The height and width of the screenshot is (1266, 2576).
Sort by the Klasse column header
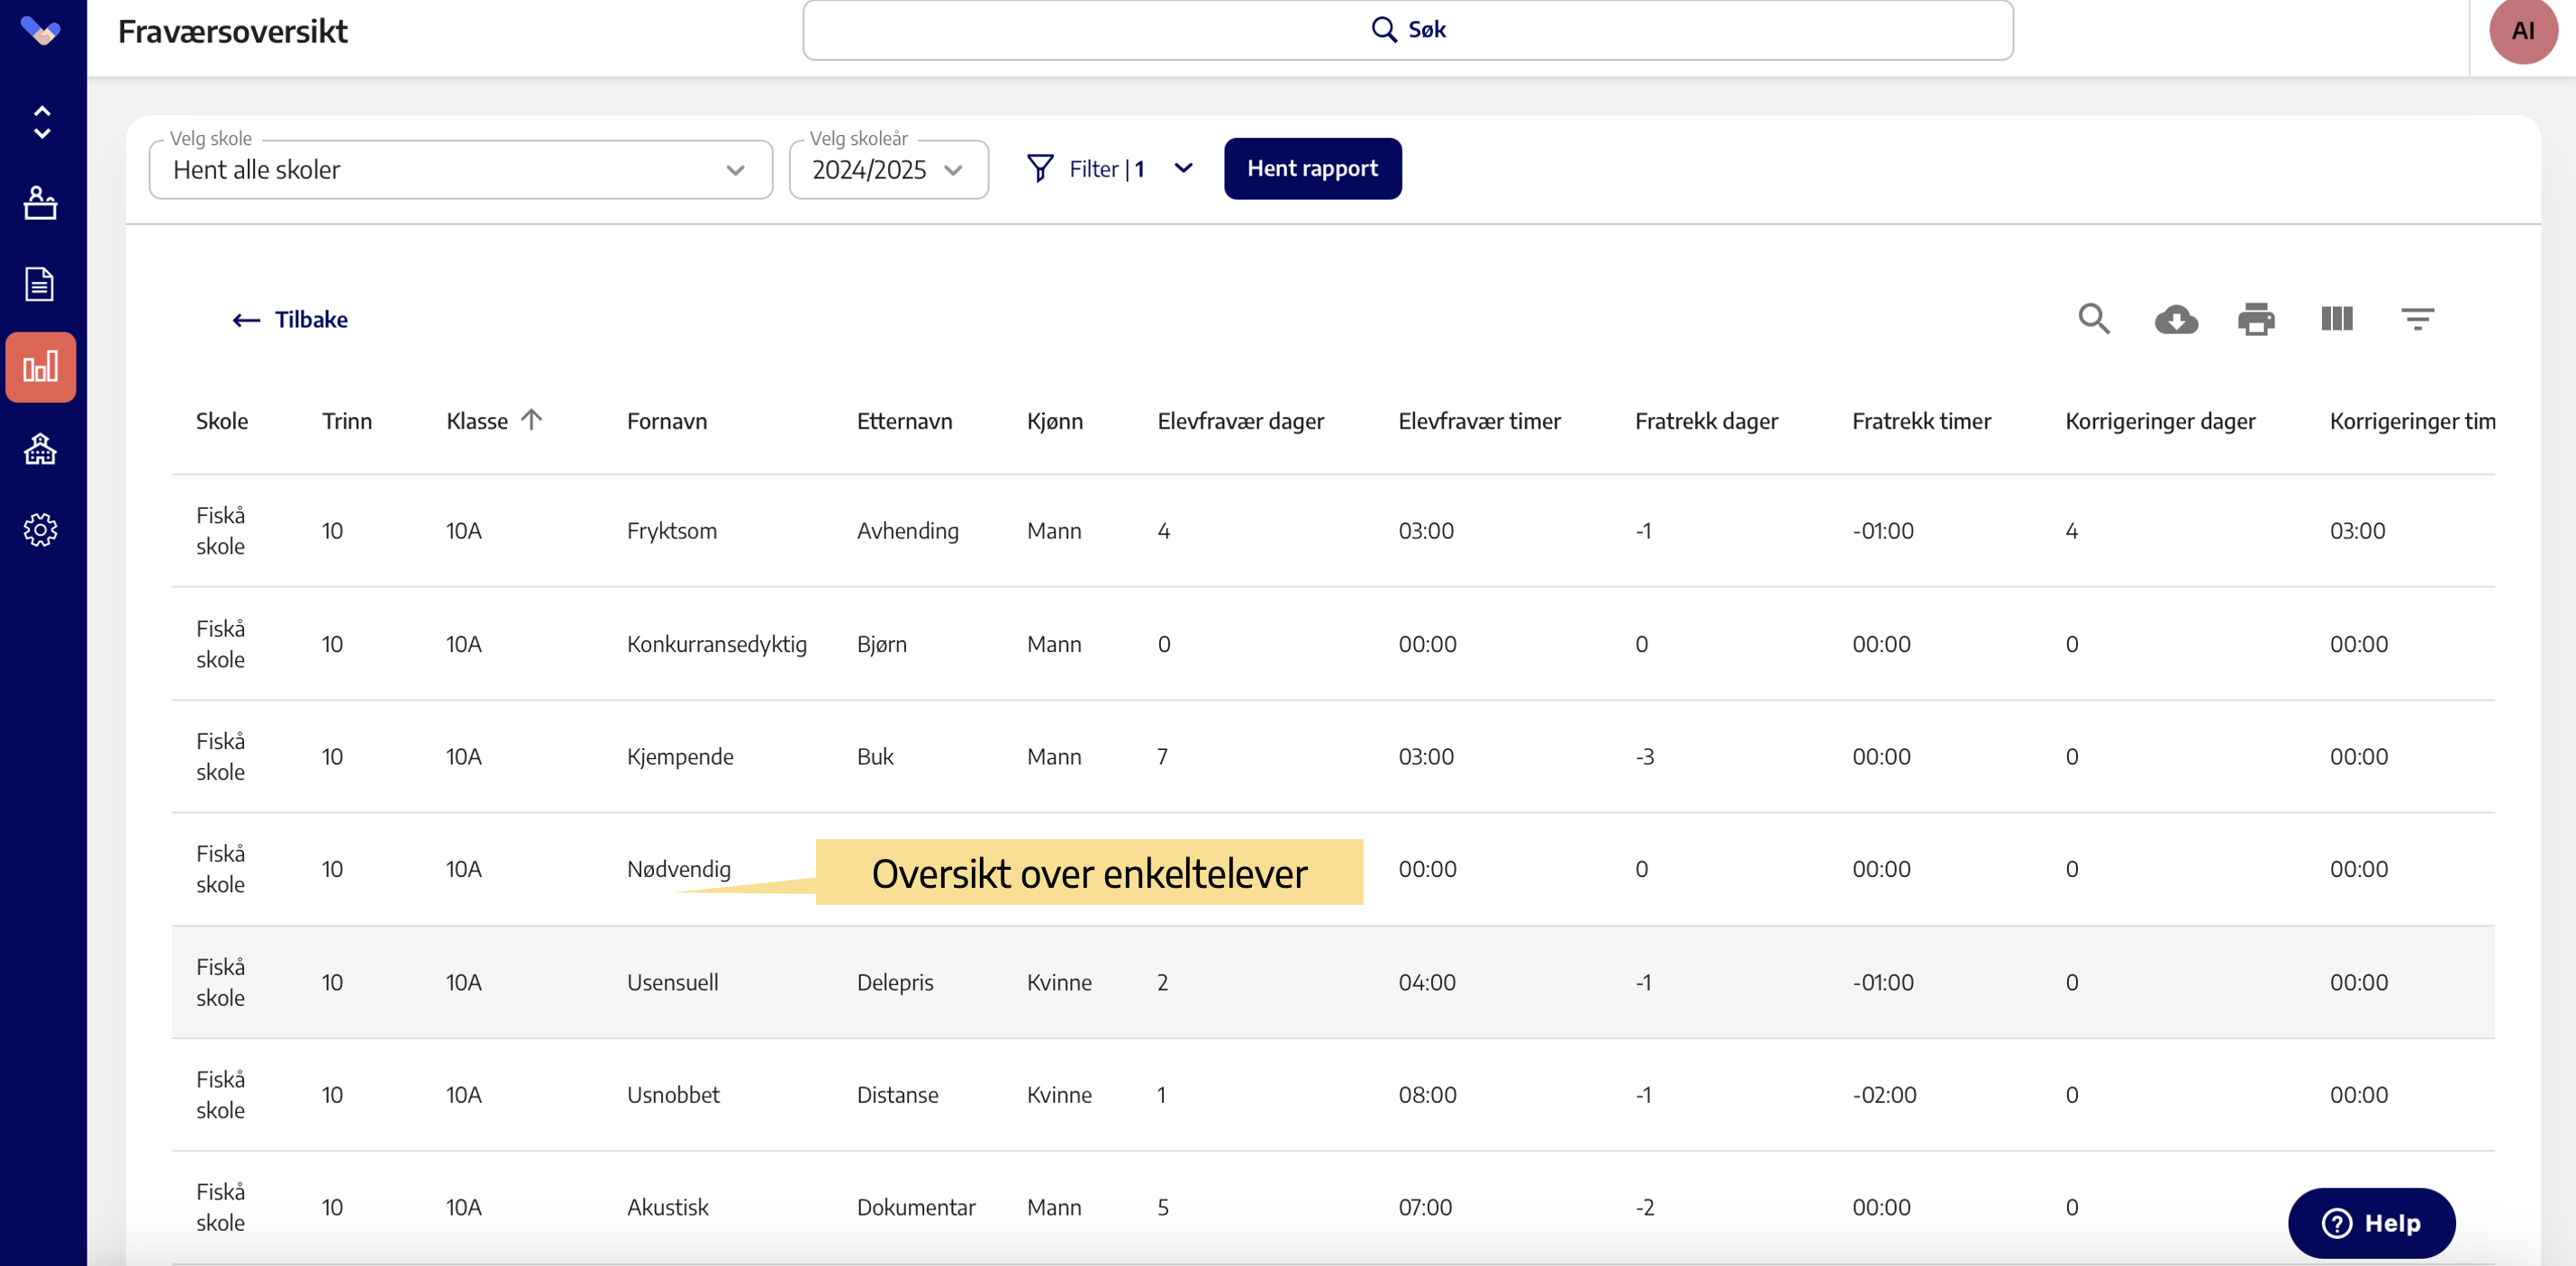click(477, 421)
